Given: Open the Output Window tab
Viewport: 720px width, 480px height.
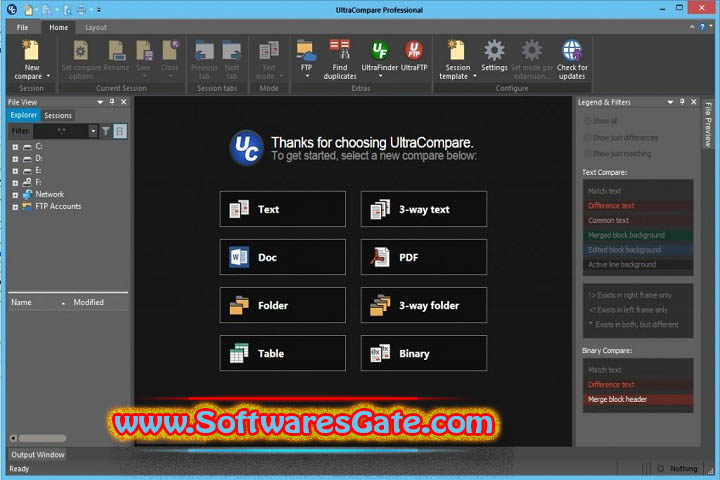Looking at the screenshot, I should (x=38, y=455).
